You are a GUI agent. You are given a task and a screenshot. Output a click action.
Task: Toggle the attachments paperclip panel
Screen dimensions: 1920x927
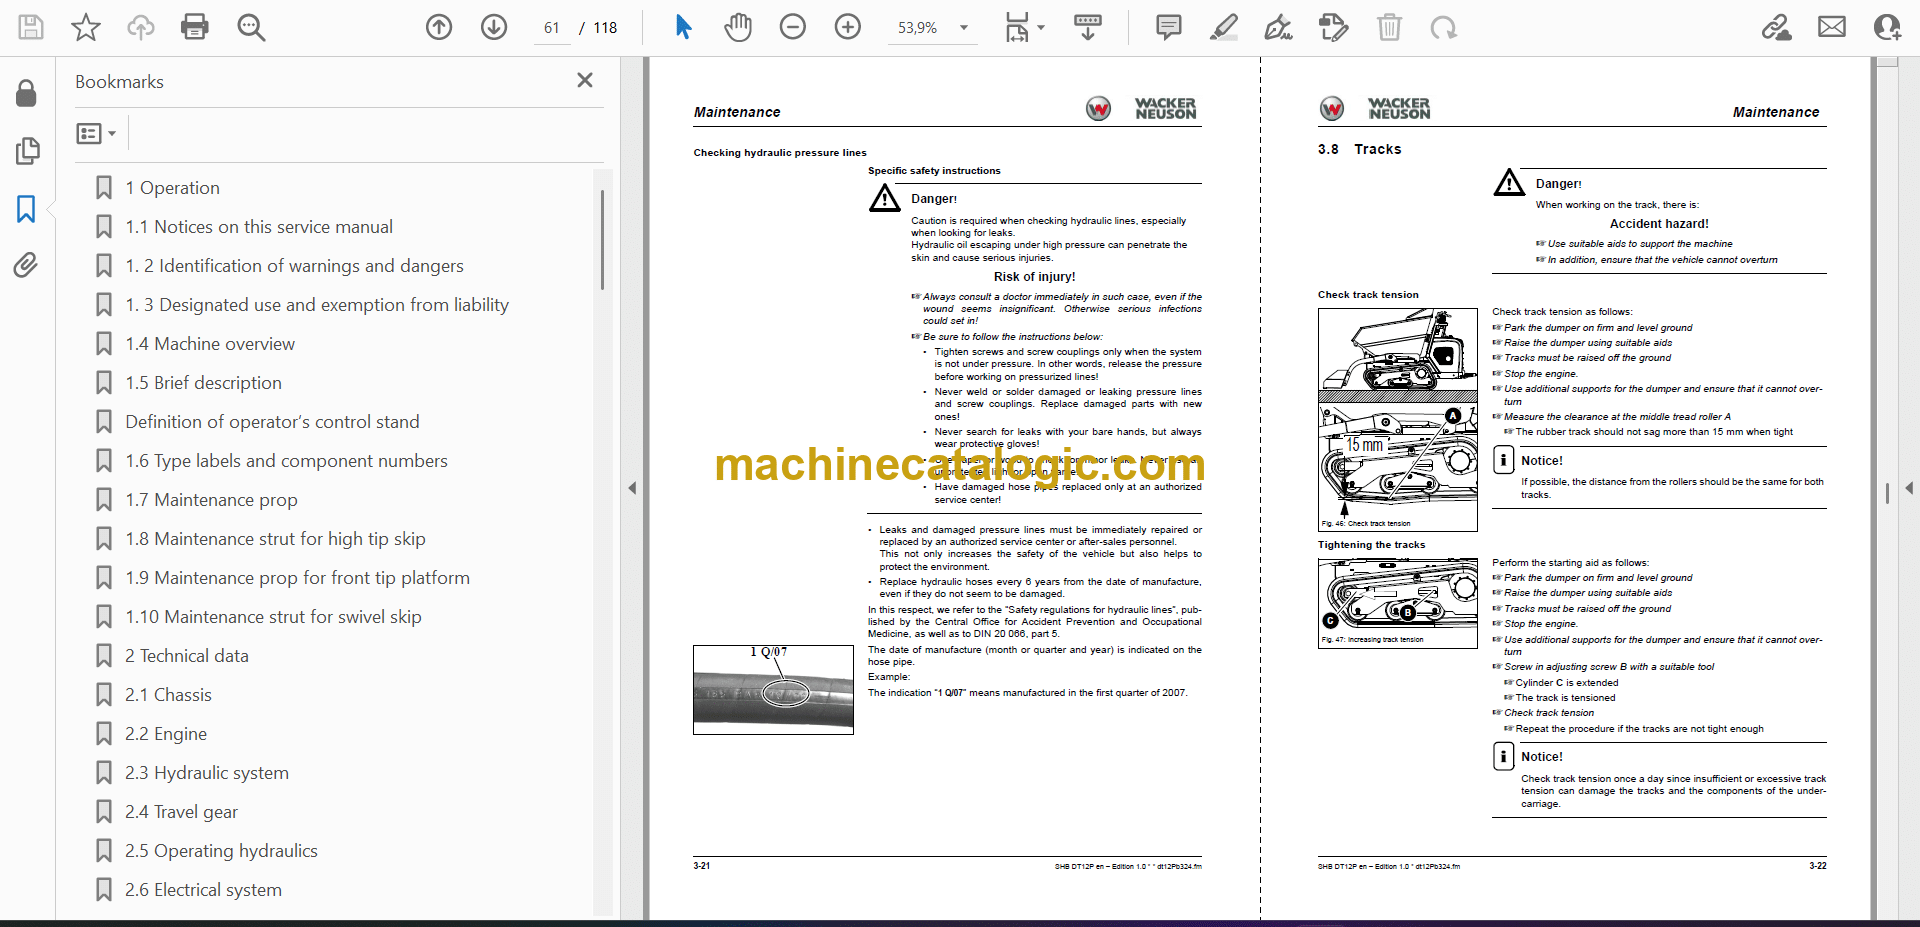26,265
